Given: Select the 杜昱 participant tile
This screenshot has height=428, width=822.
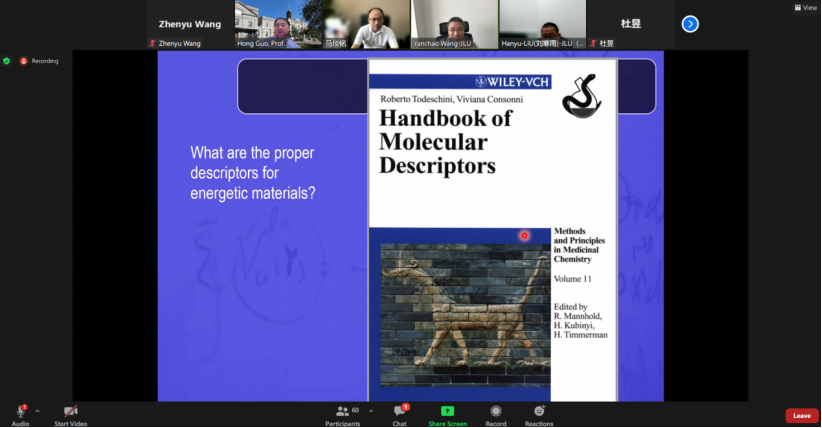Looking at the screenshot, I should pyautogui.click(x=630, y=24).
